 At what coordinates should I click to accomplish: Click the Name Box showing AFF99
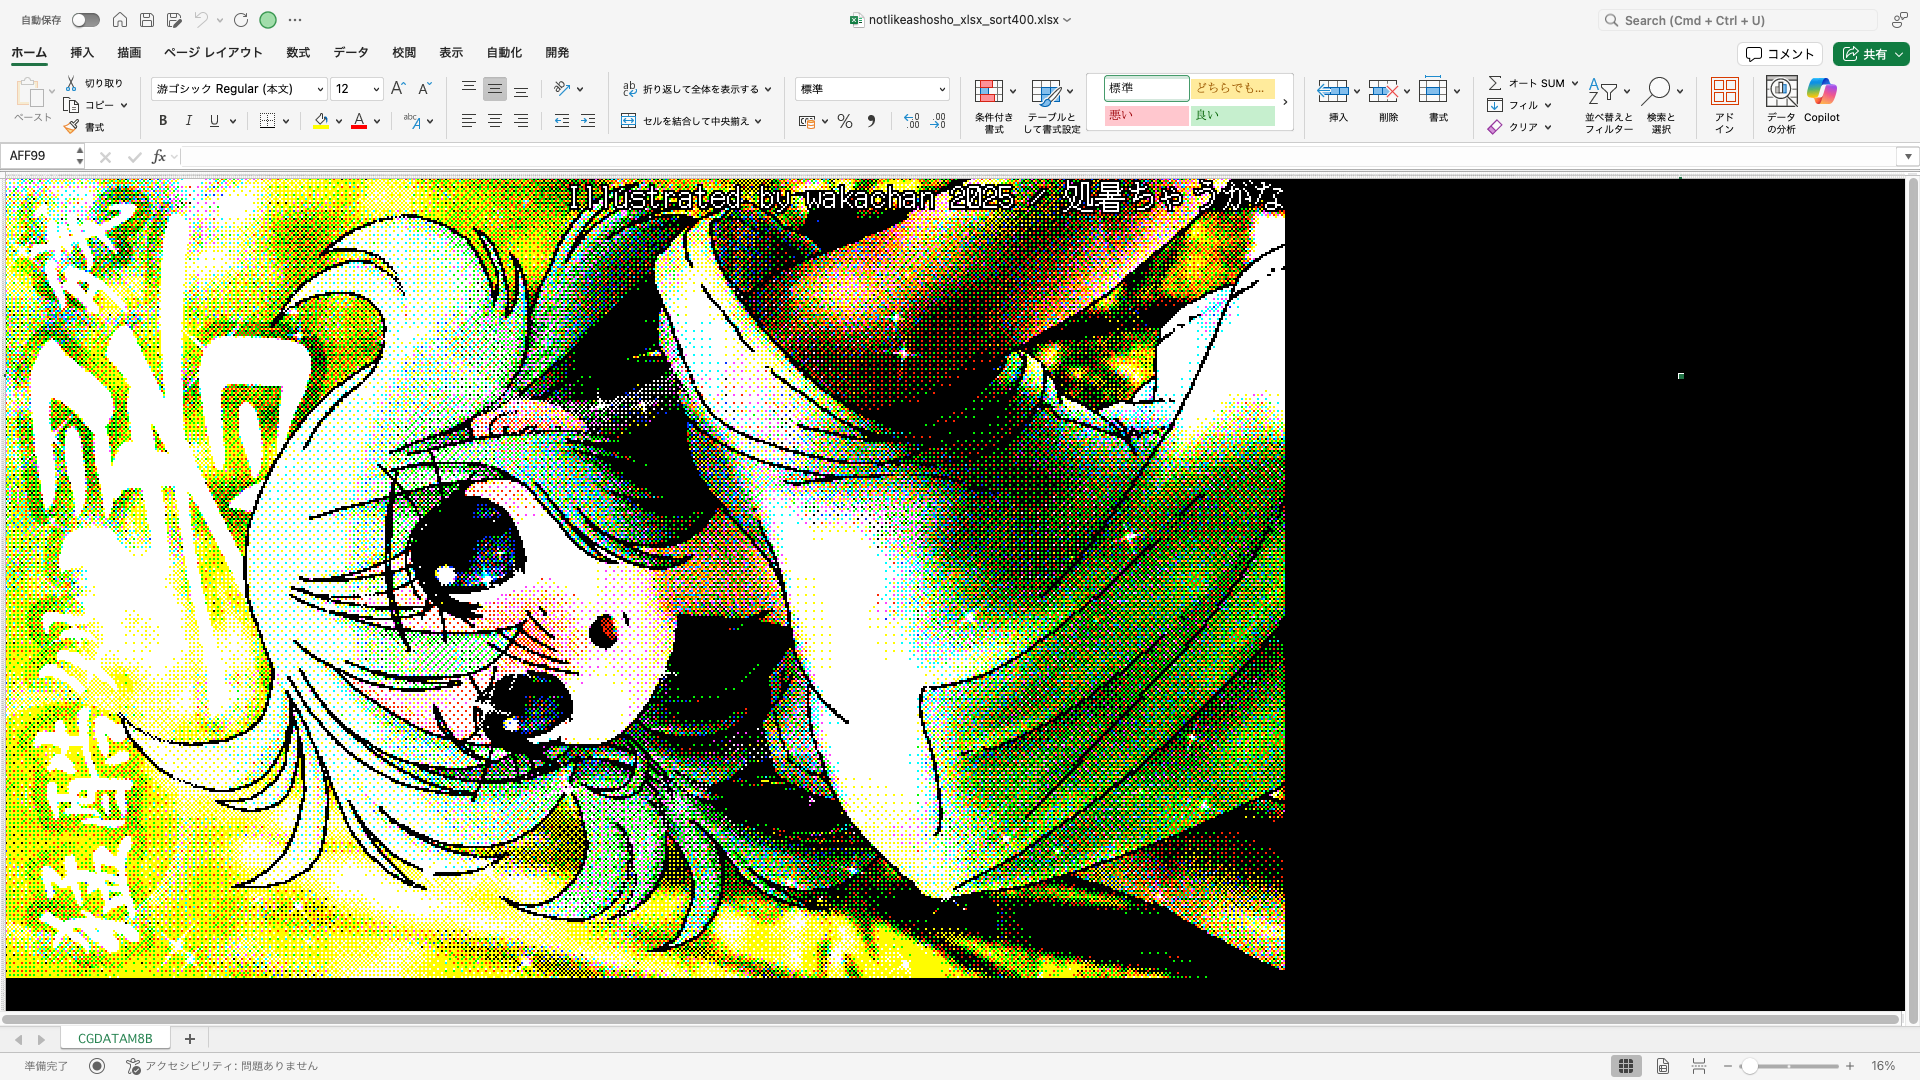tap(40, 156)
